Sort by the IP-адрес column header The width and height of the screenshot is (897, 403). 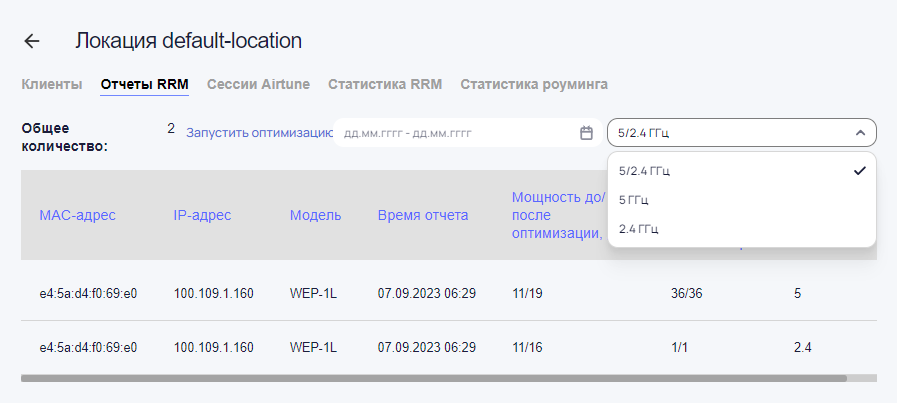click(202, 215)
